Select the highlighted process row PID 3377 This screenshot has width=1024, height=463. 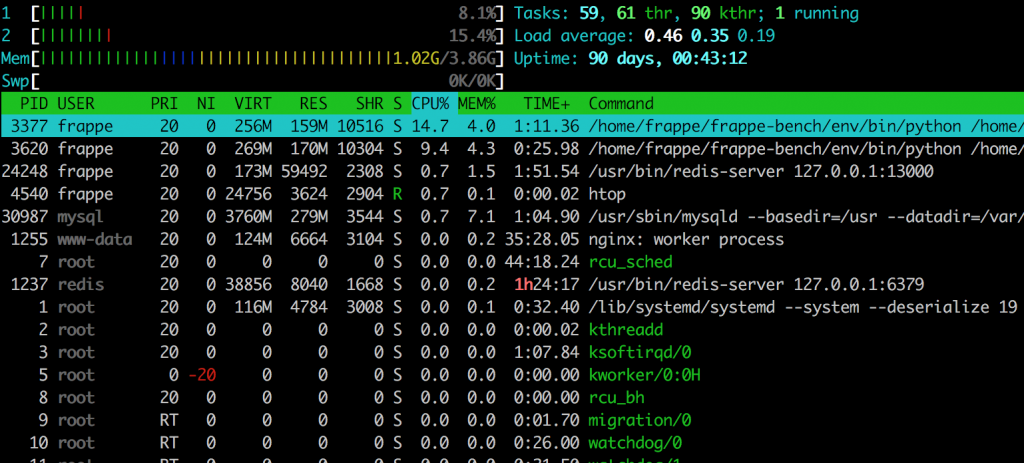(x=512, y=126)
